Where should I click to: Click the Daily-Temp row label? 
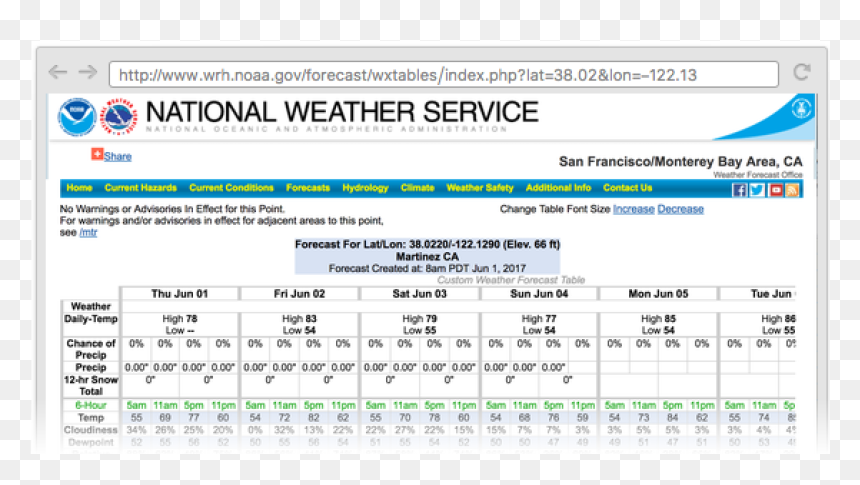point(90,319)
